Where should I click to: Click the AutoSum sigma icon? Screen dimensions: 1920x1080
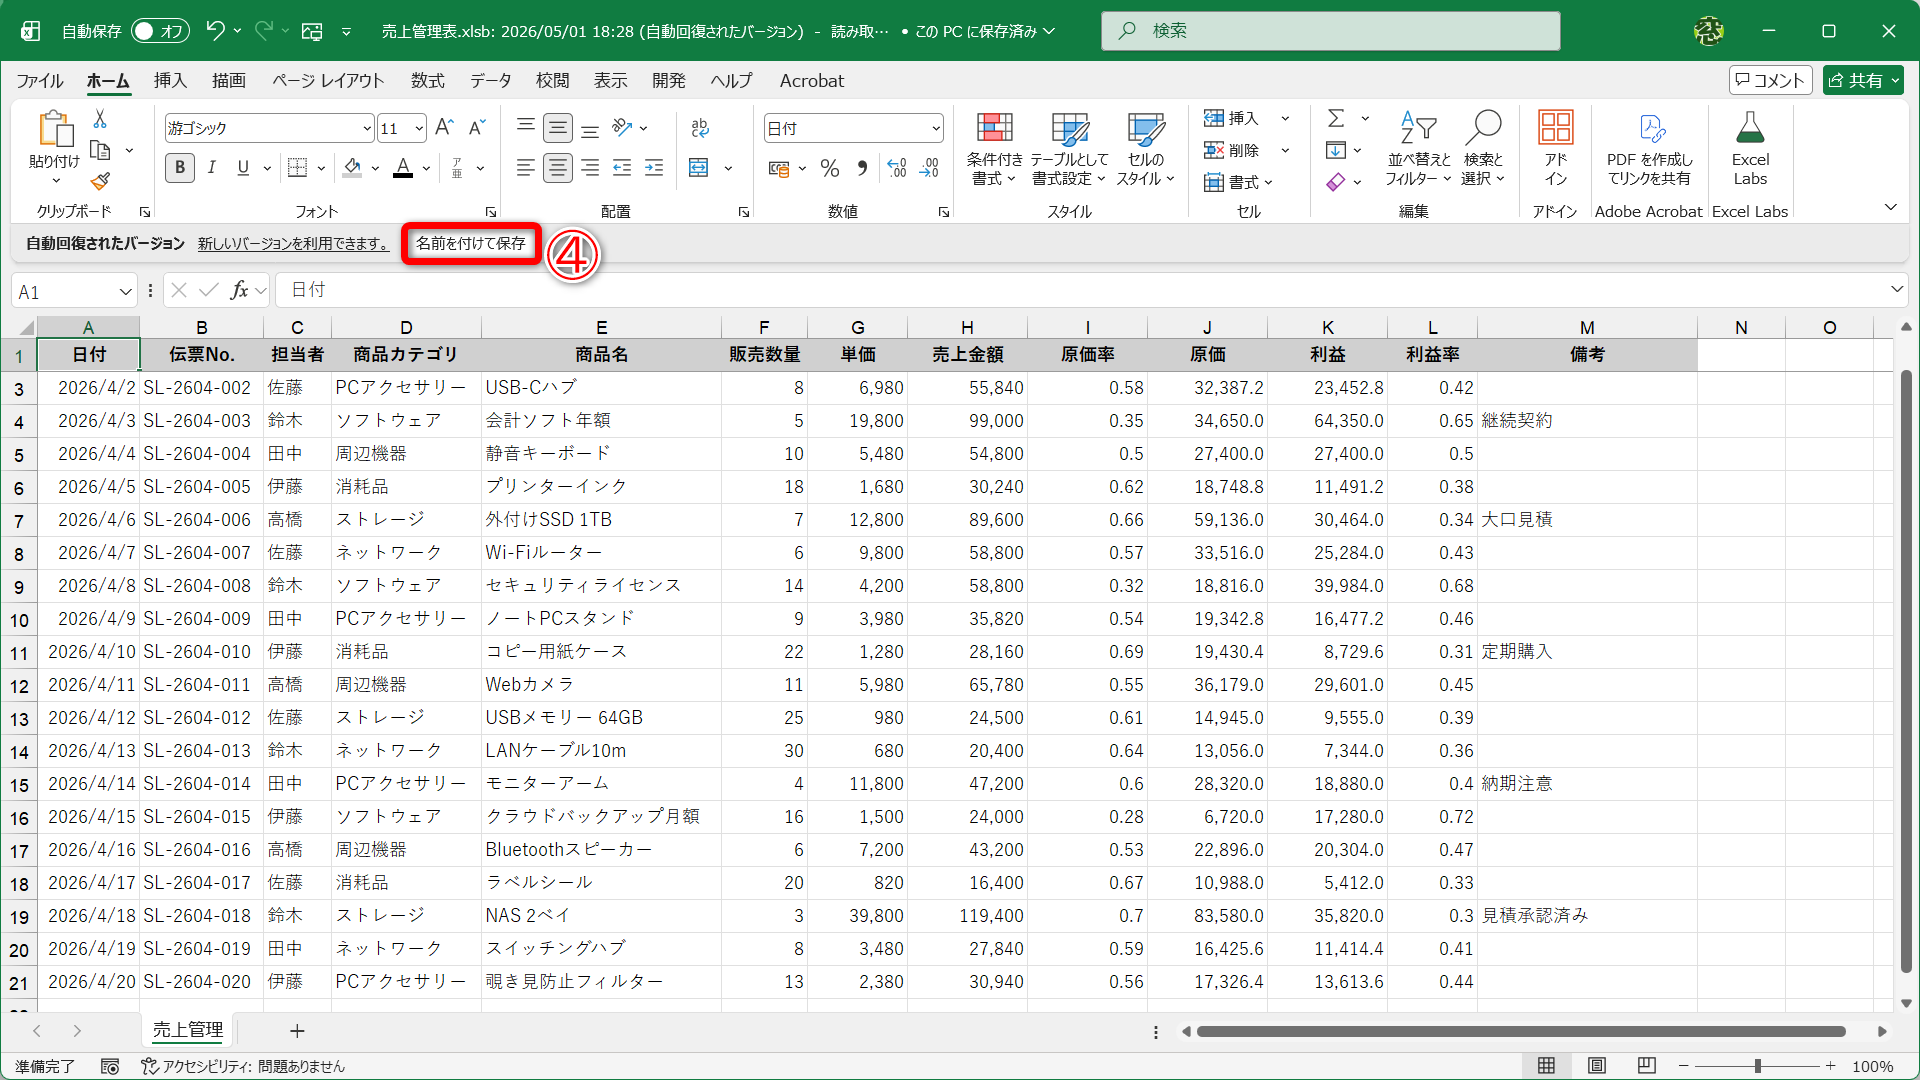click(x=1336, y=119)
